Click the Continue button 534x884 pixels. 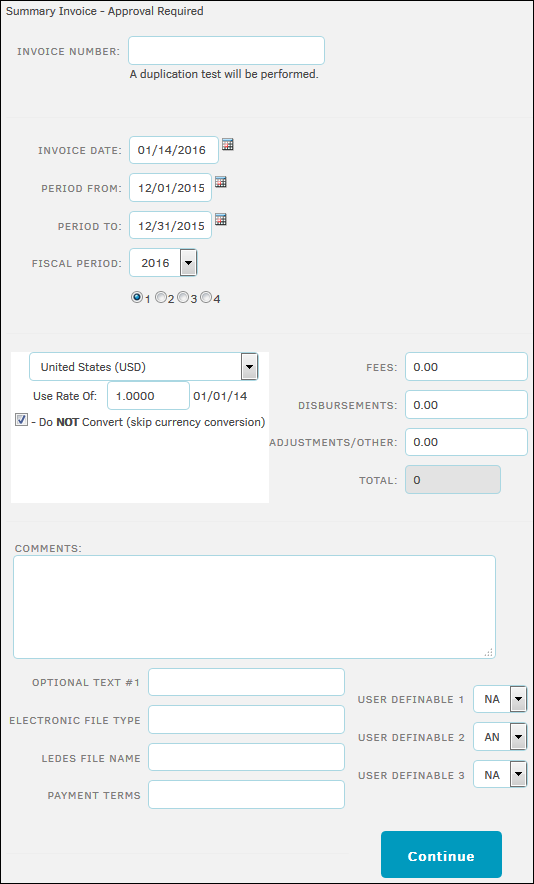point(441,855)
